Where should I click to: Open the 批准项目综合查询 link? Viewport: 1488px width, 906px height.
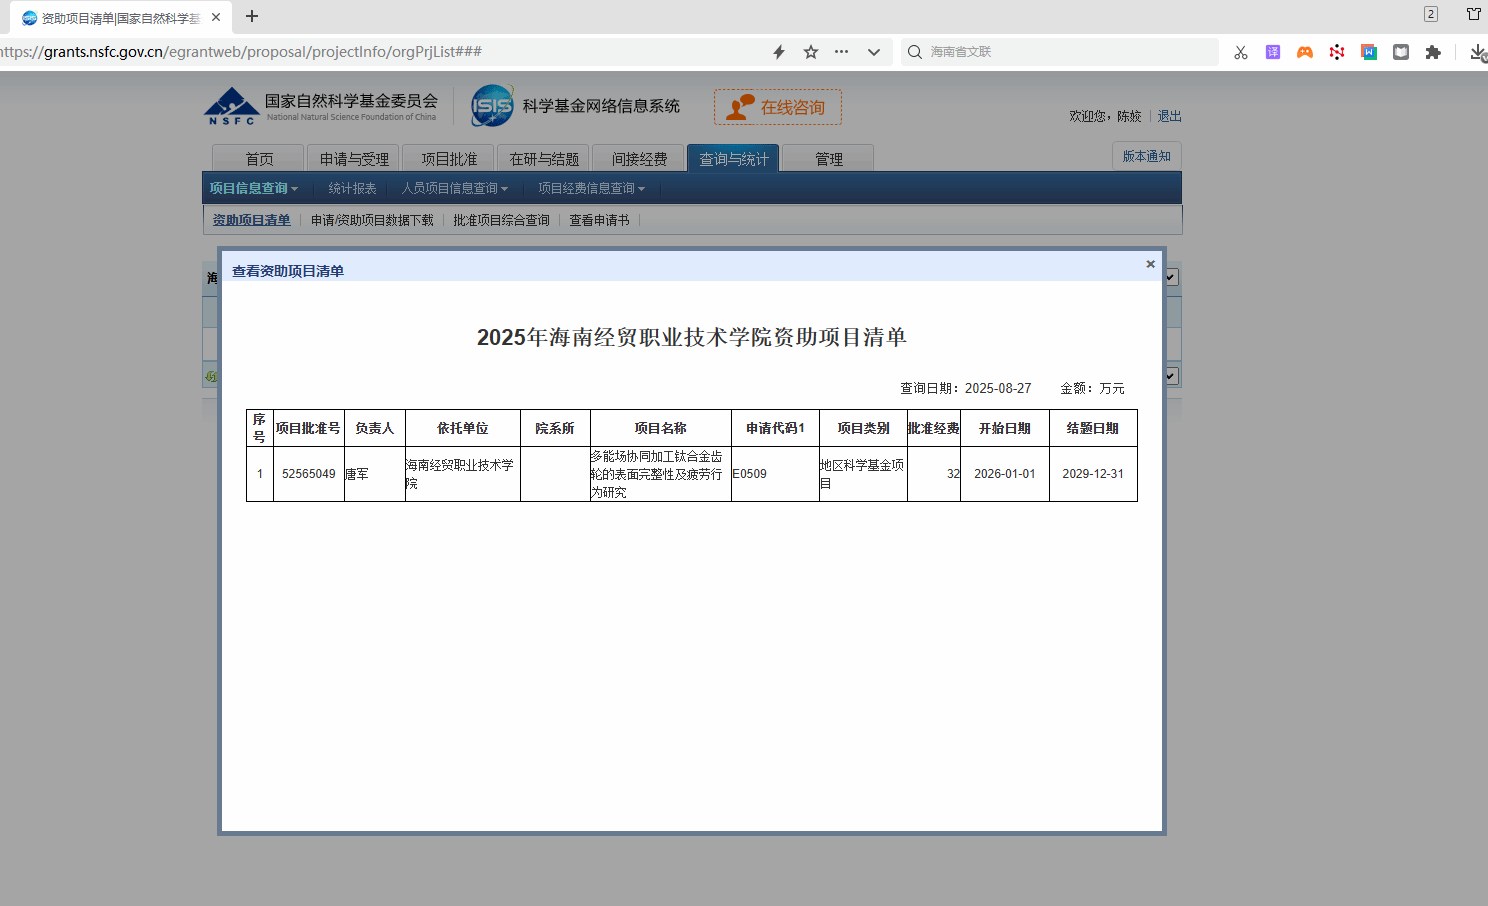pyautogui.click(x=501, y=220)
